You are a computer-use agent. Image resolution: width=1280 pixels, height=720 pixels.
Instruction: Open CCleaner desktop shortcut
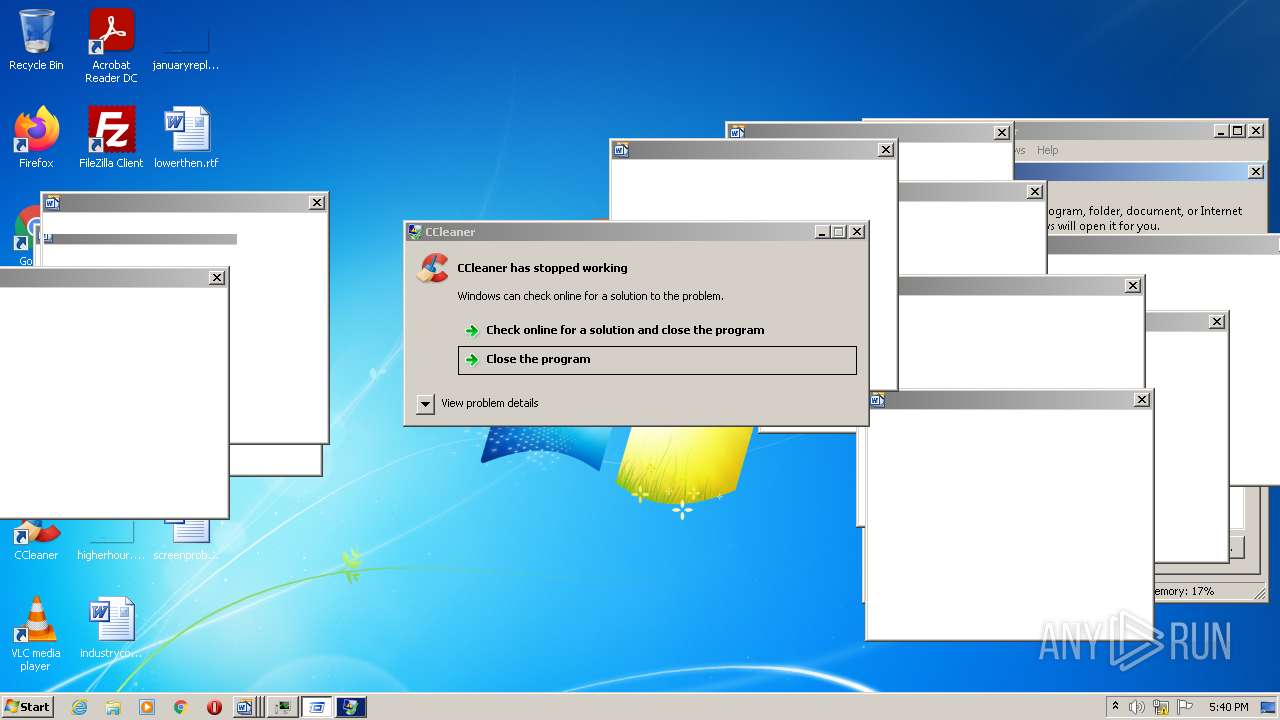[x=36, y=541]
